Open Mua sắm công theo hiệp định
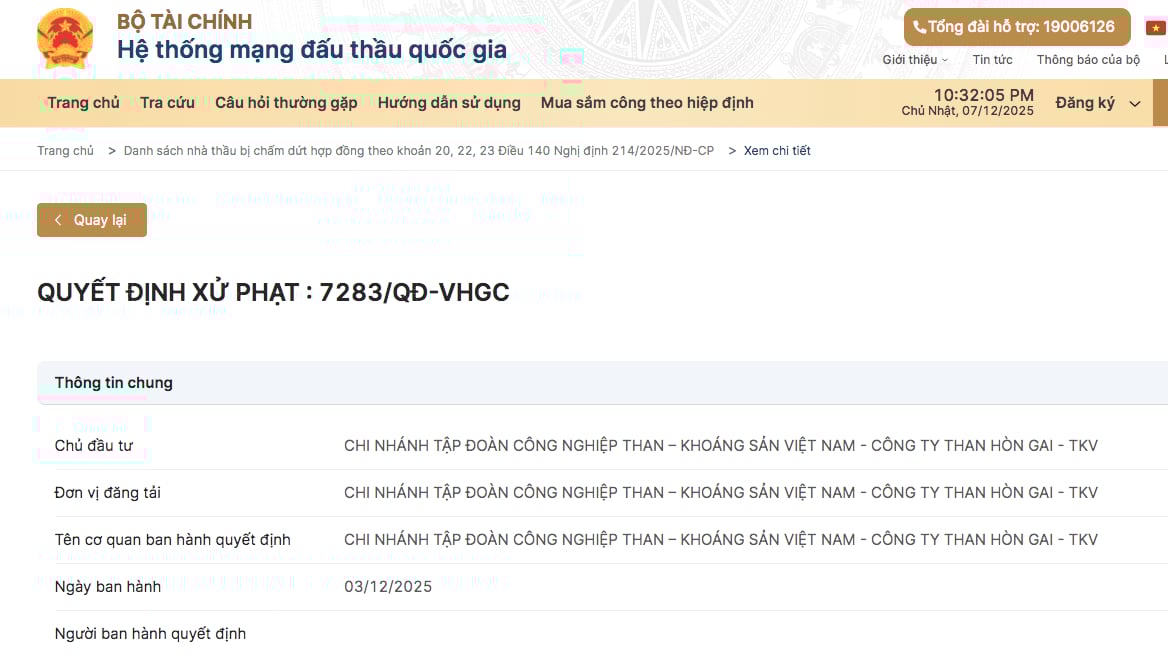This screenshot has height=656, width=1168. [647, 102]
